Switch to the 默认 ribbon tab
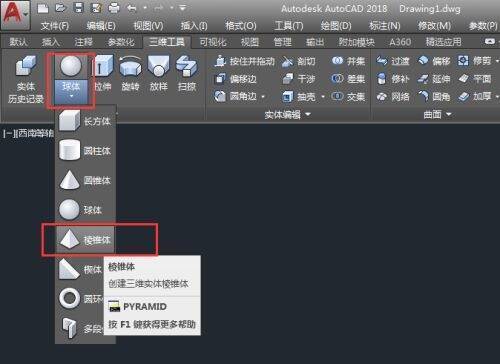500x364 pixels. 18,42
